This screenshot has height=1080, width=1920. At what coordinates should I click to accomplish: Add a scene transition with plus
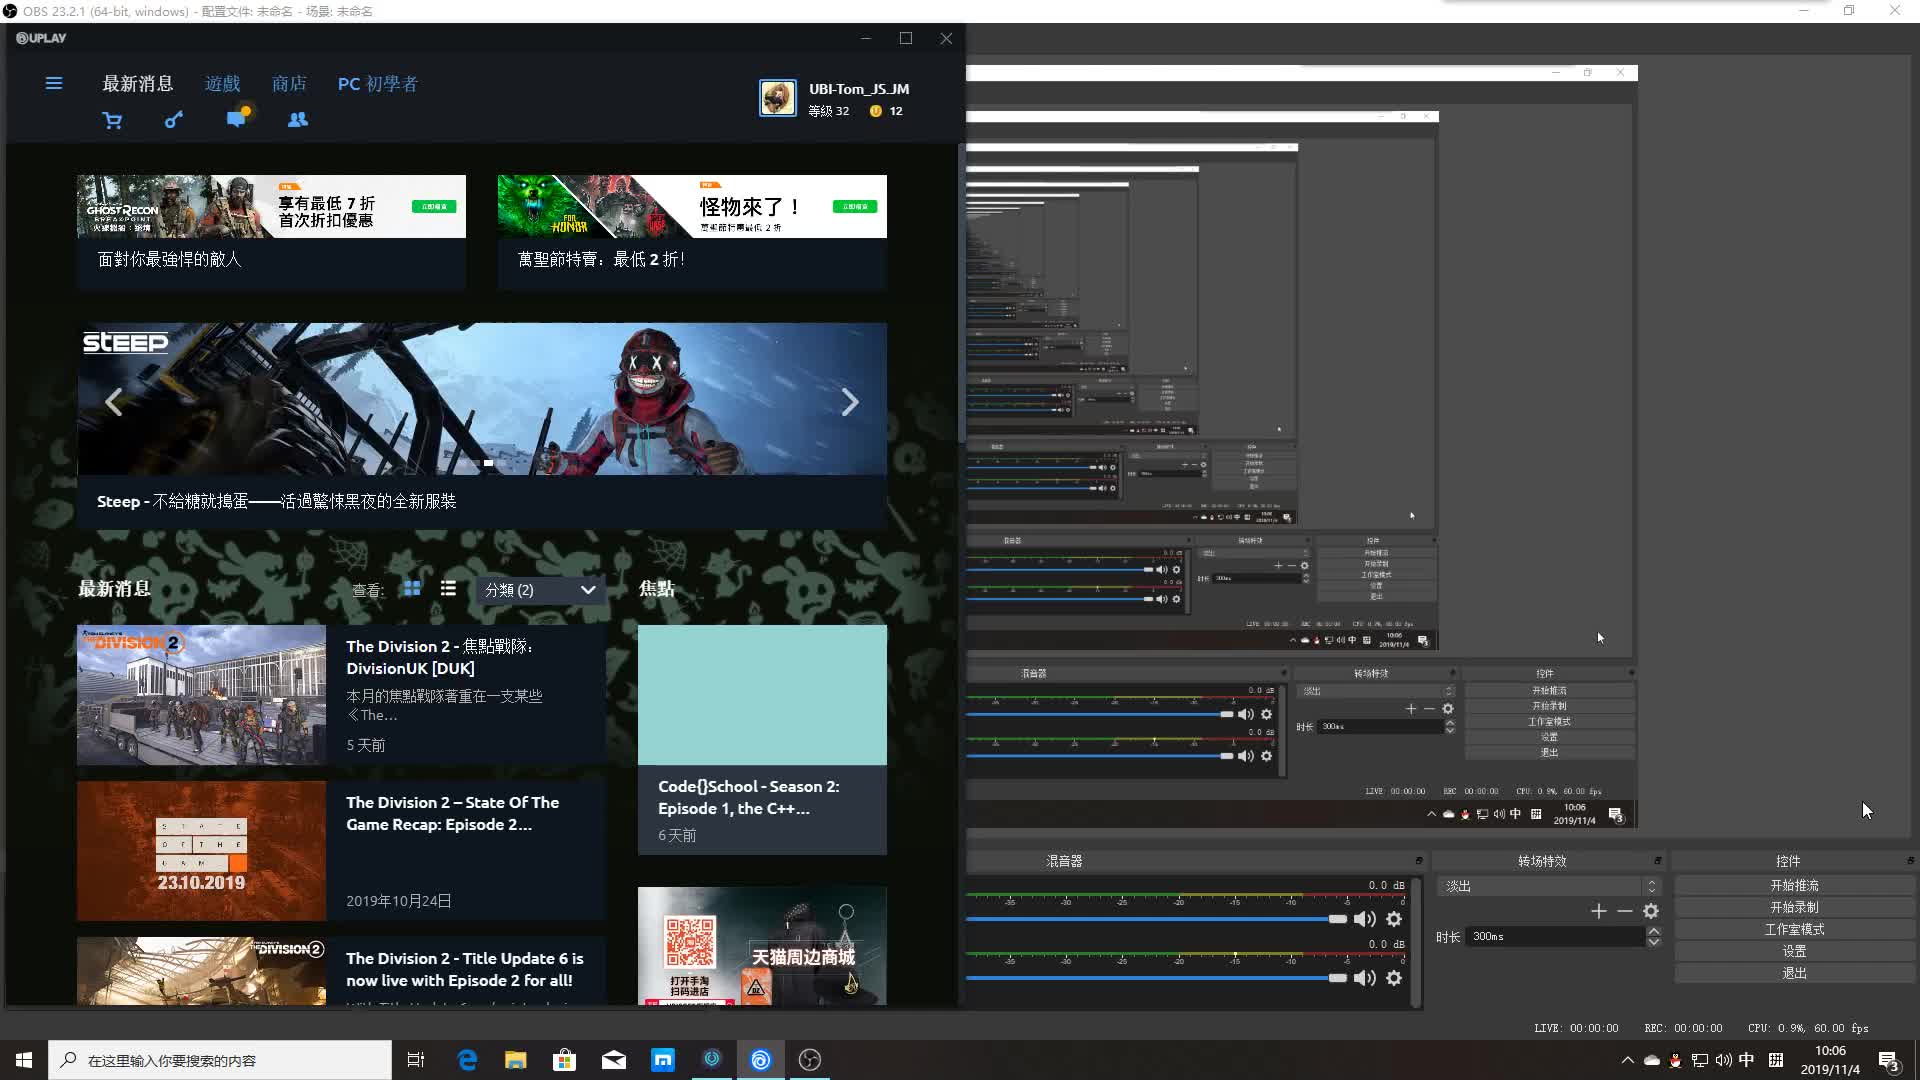(1598, 911)
